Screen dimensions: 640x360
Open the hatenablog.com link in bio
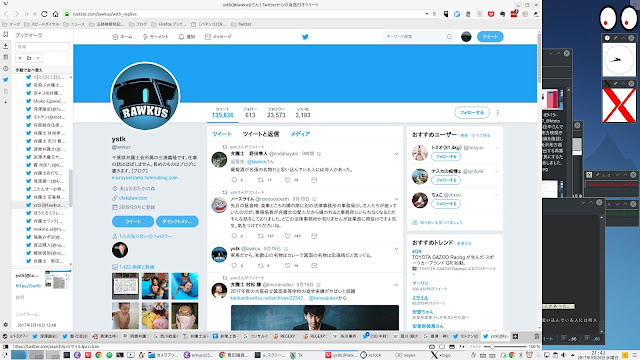point(145,178)
